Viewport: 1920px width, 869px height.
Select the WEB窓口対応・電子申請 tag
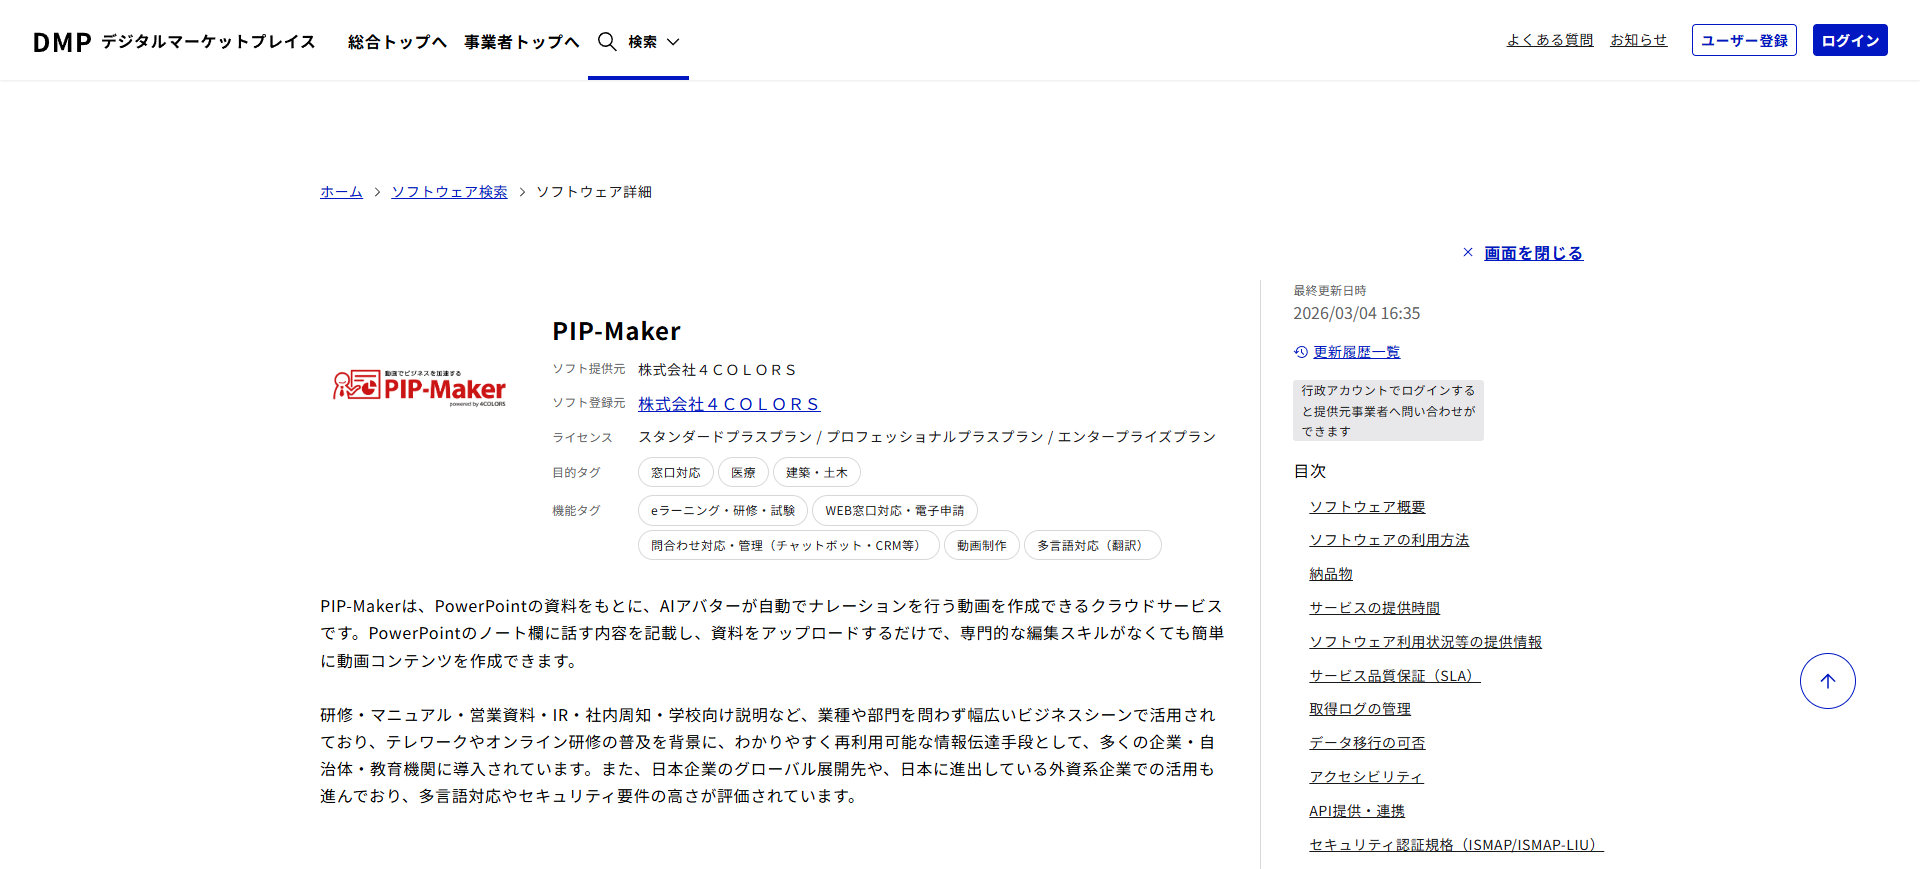895,511
